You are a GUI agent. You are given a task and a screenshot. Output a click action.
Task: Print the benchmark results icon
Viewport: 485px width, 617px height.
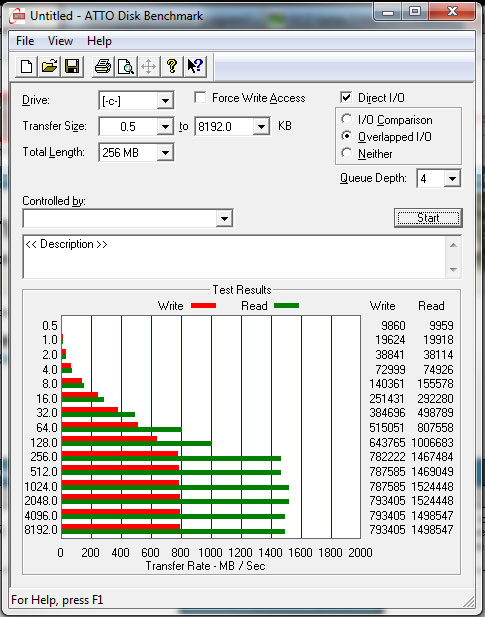click(103, 67)
